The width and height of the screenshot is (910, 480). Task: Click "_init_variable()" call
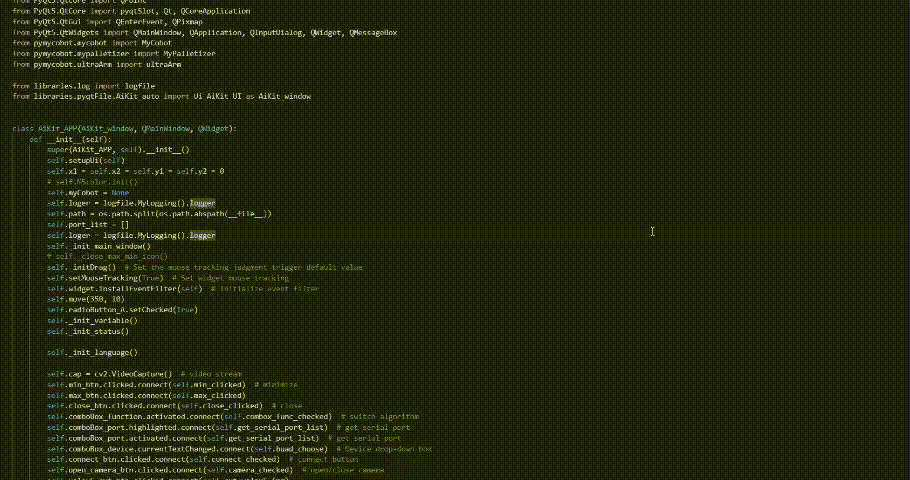click(x=103, y=320)
